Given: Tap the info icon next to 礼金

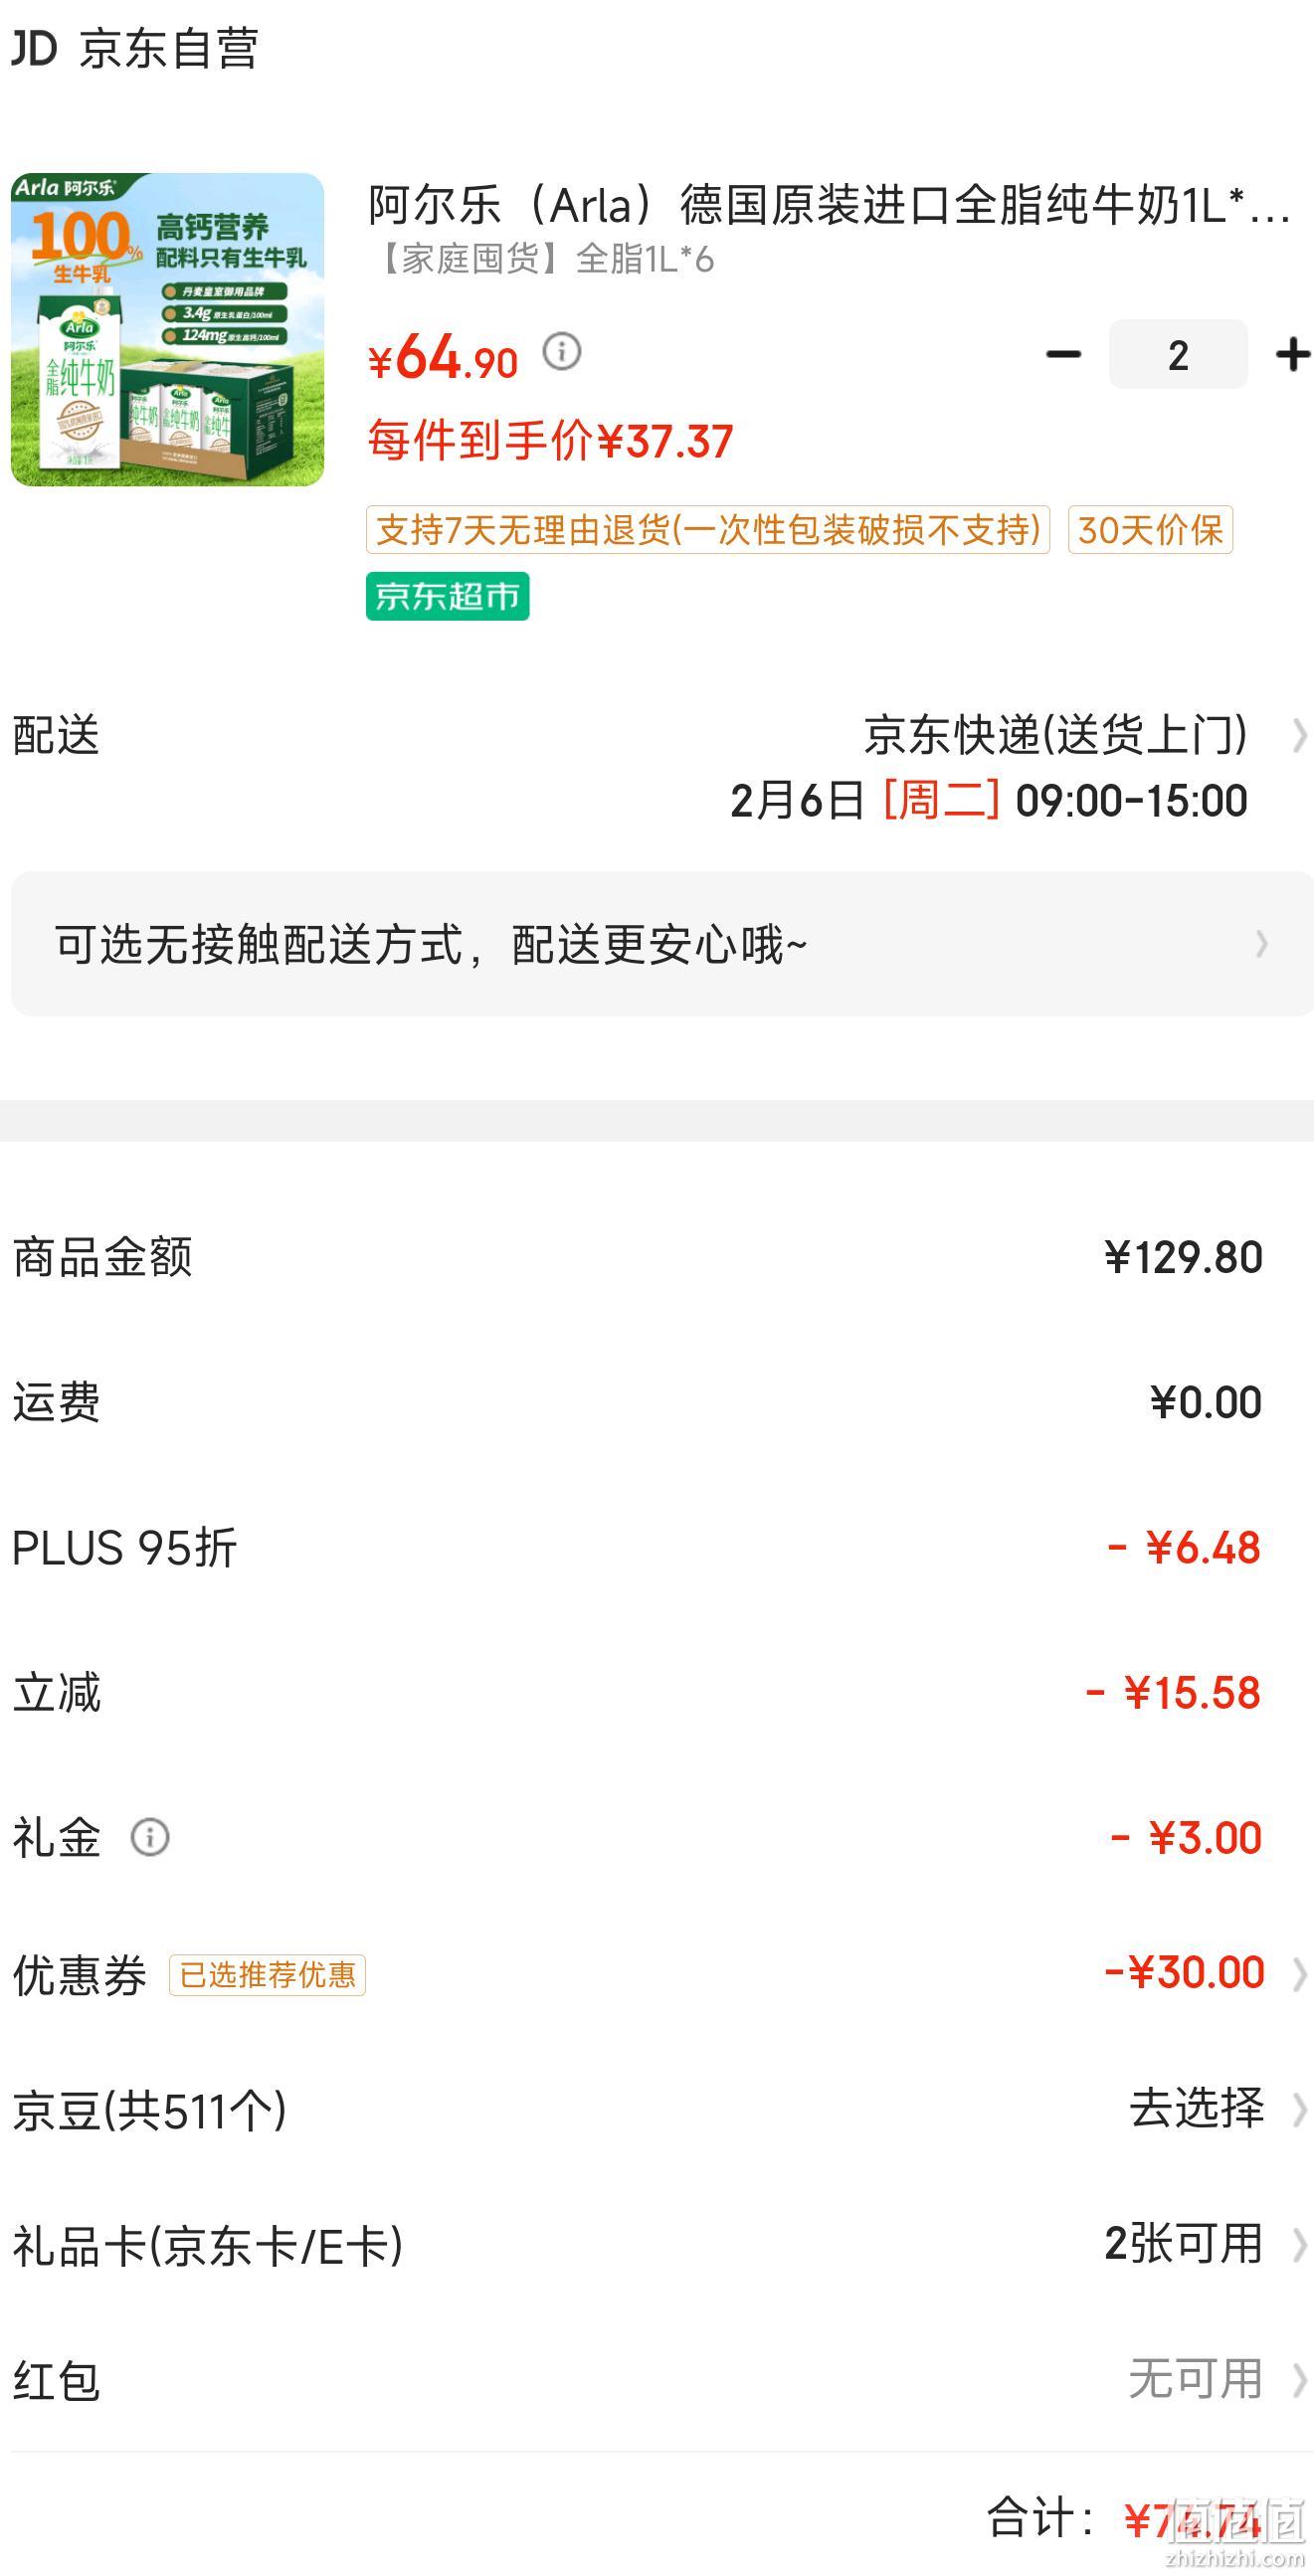Looking at the screenshot, I should (150, 1837).
